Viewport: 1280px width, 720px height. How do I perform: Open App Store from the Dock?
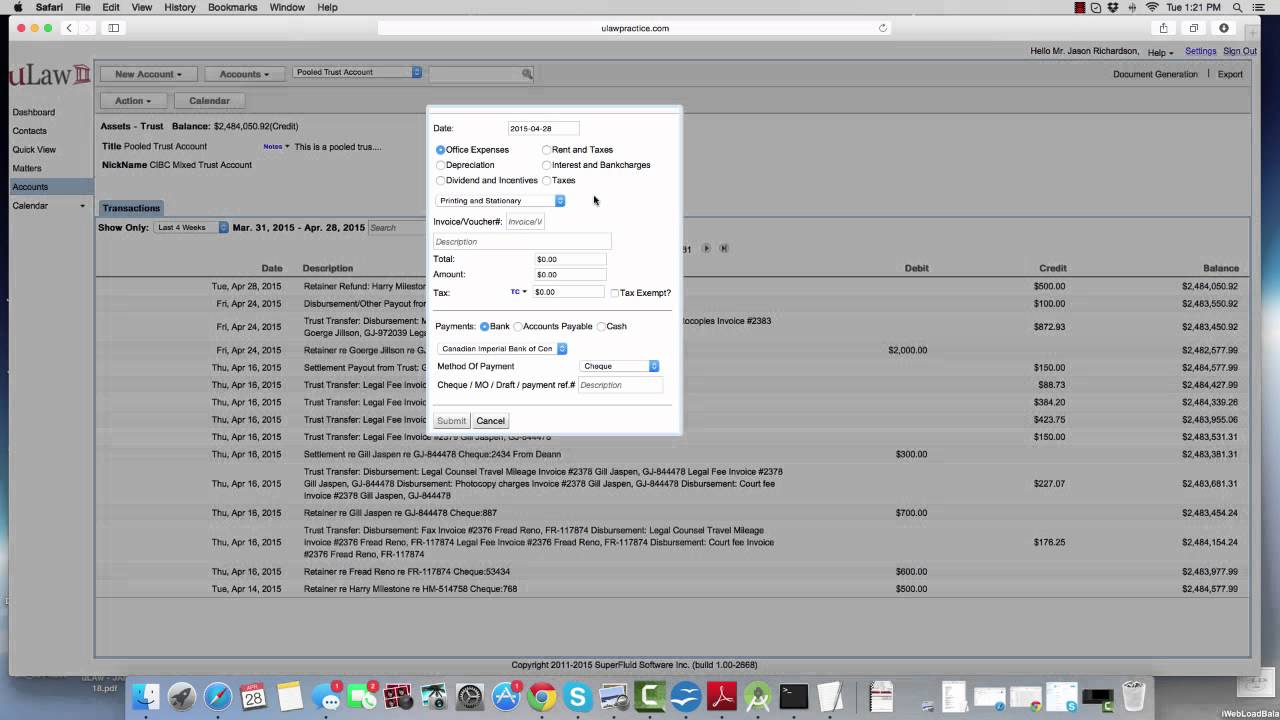pyautogui.click(x=506, y=696)
